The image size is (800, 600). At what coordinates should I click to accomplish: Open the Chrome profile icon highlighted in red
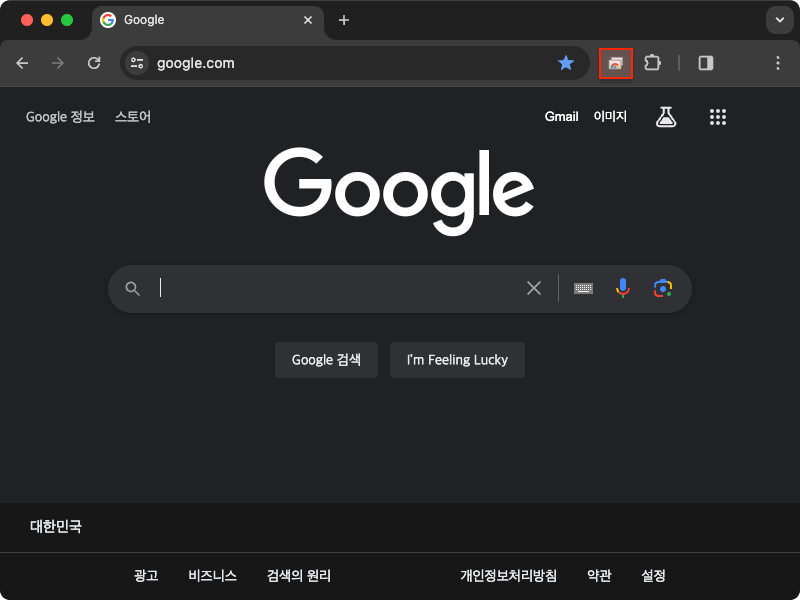pos(615,63)
